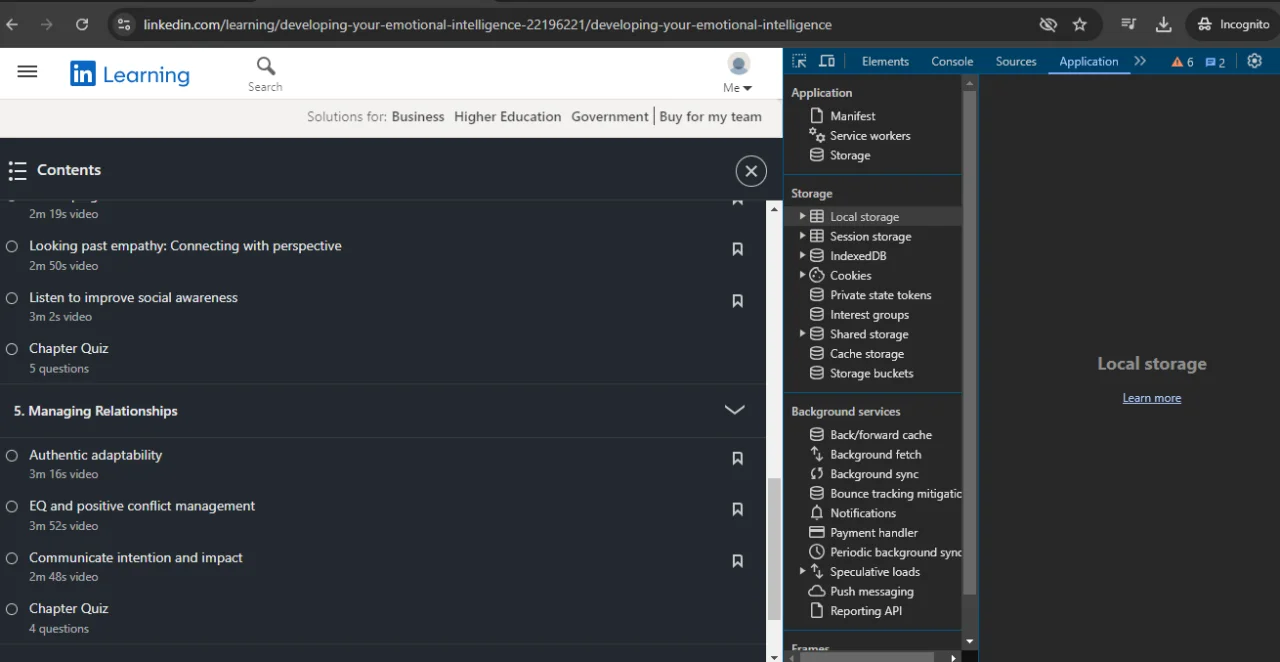The height and width of the screenshot is (662, 1280).
Task: Bookmark page with star icon
Action: point(1080,24)
